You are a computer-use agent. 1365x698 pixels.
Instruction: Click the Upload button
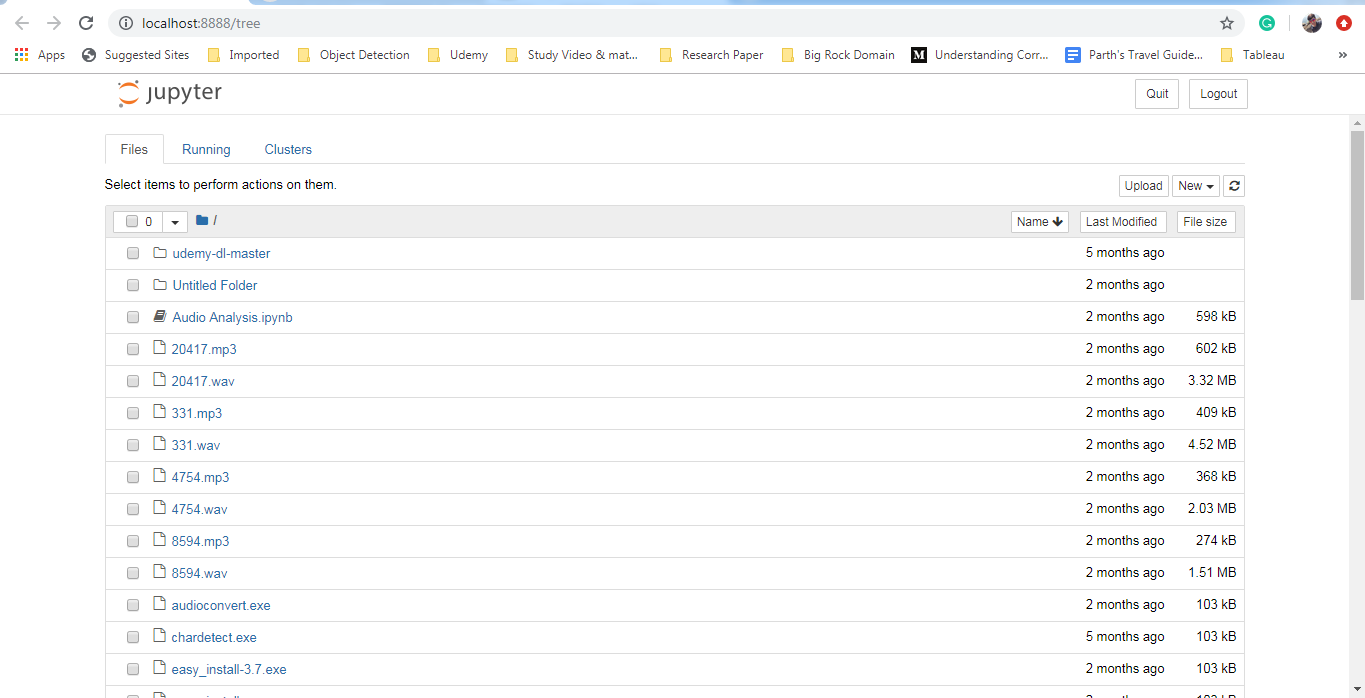pyautogui.click(x=1143, y=185)
